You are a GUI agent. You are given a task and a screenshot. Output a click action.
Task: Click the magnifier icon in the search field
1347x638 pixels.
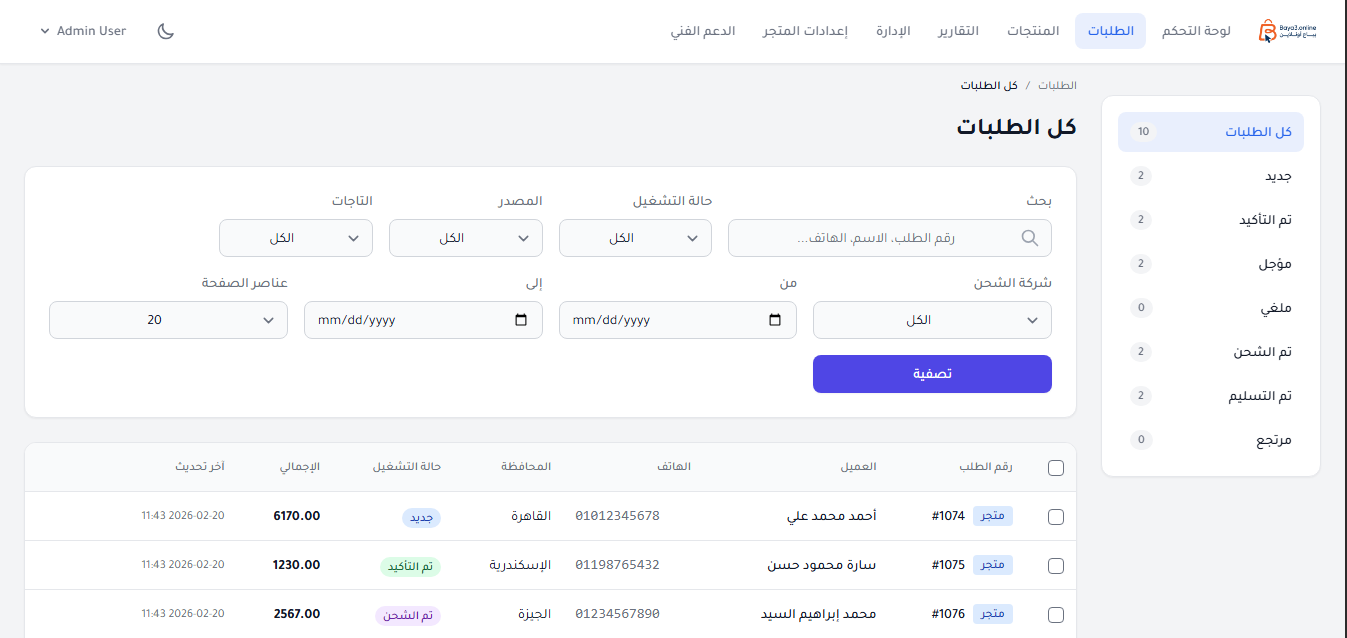(x=1030, y=237)
